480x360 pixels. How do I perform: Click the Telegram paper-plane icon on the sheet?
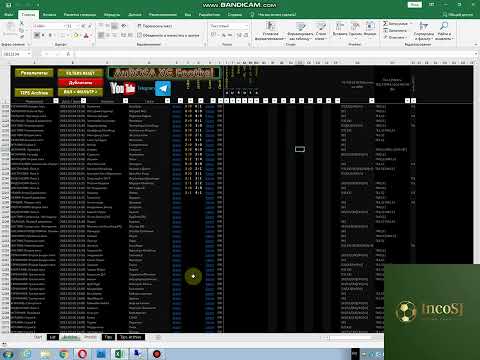coord(163,89)
